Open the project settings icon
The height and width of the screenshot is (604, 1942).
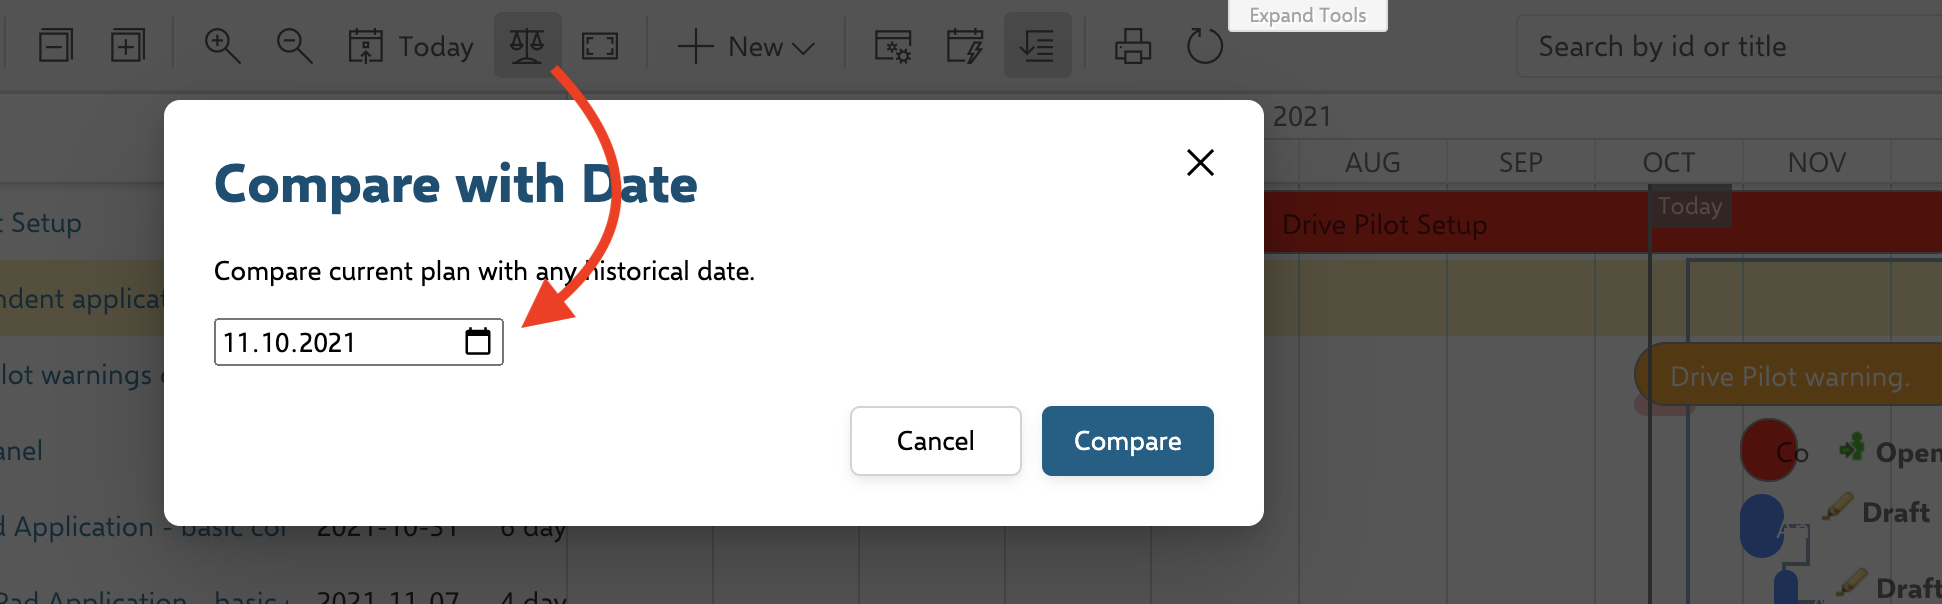tap(893, 45)
